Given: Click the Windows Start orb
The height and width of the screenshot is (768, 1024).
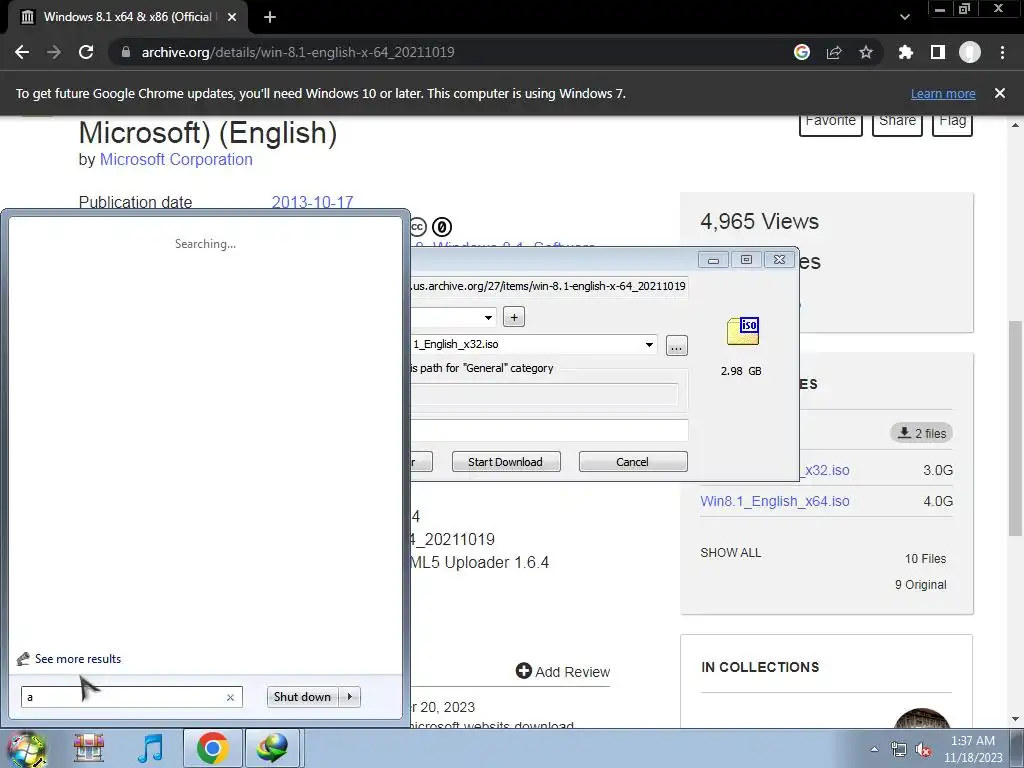Looking at the screenshot, I should click(26, 748).
